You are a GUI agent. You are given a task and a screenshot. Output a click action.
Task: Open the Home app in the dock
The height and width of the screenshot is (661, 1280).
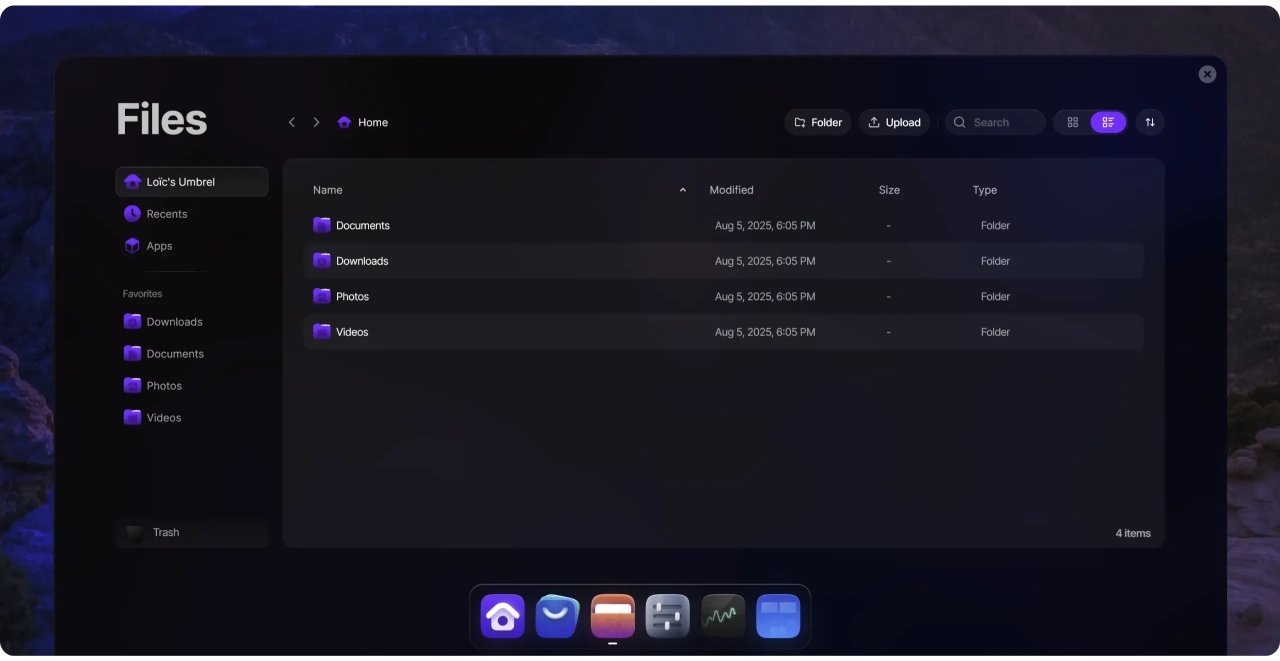pyautogui.click(x=502, y=616)
